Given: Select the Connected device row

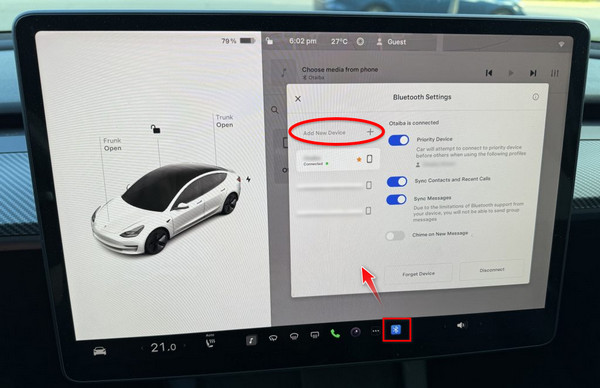Looking at the screenshot, I should [x=338, y=160].
